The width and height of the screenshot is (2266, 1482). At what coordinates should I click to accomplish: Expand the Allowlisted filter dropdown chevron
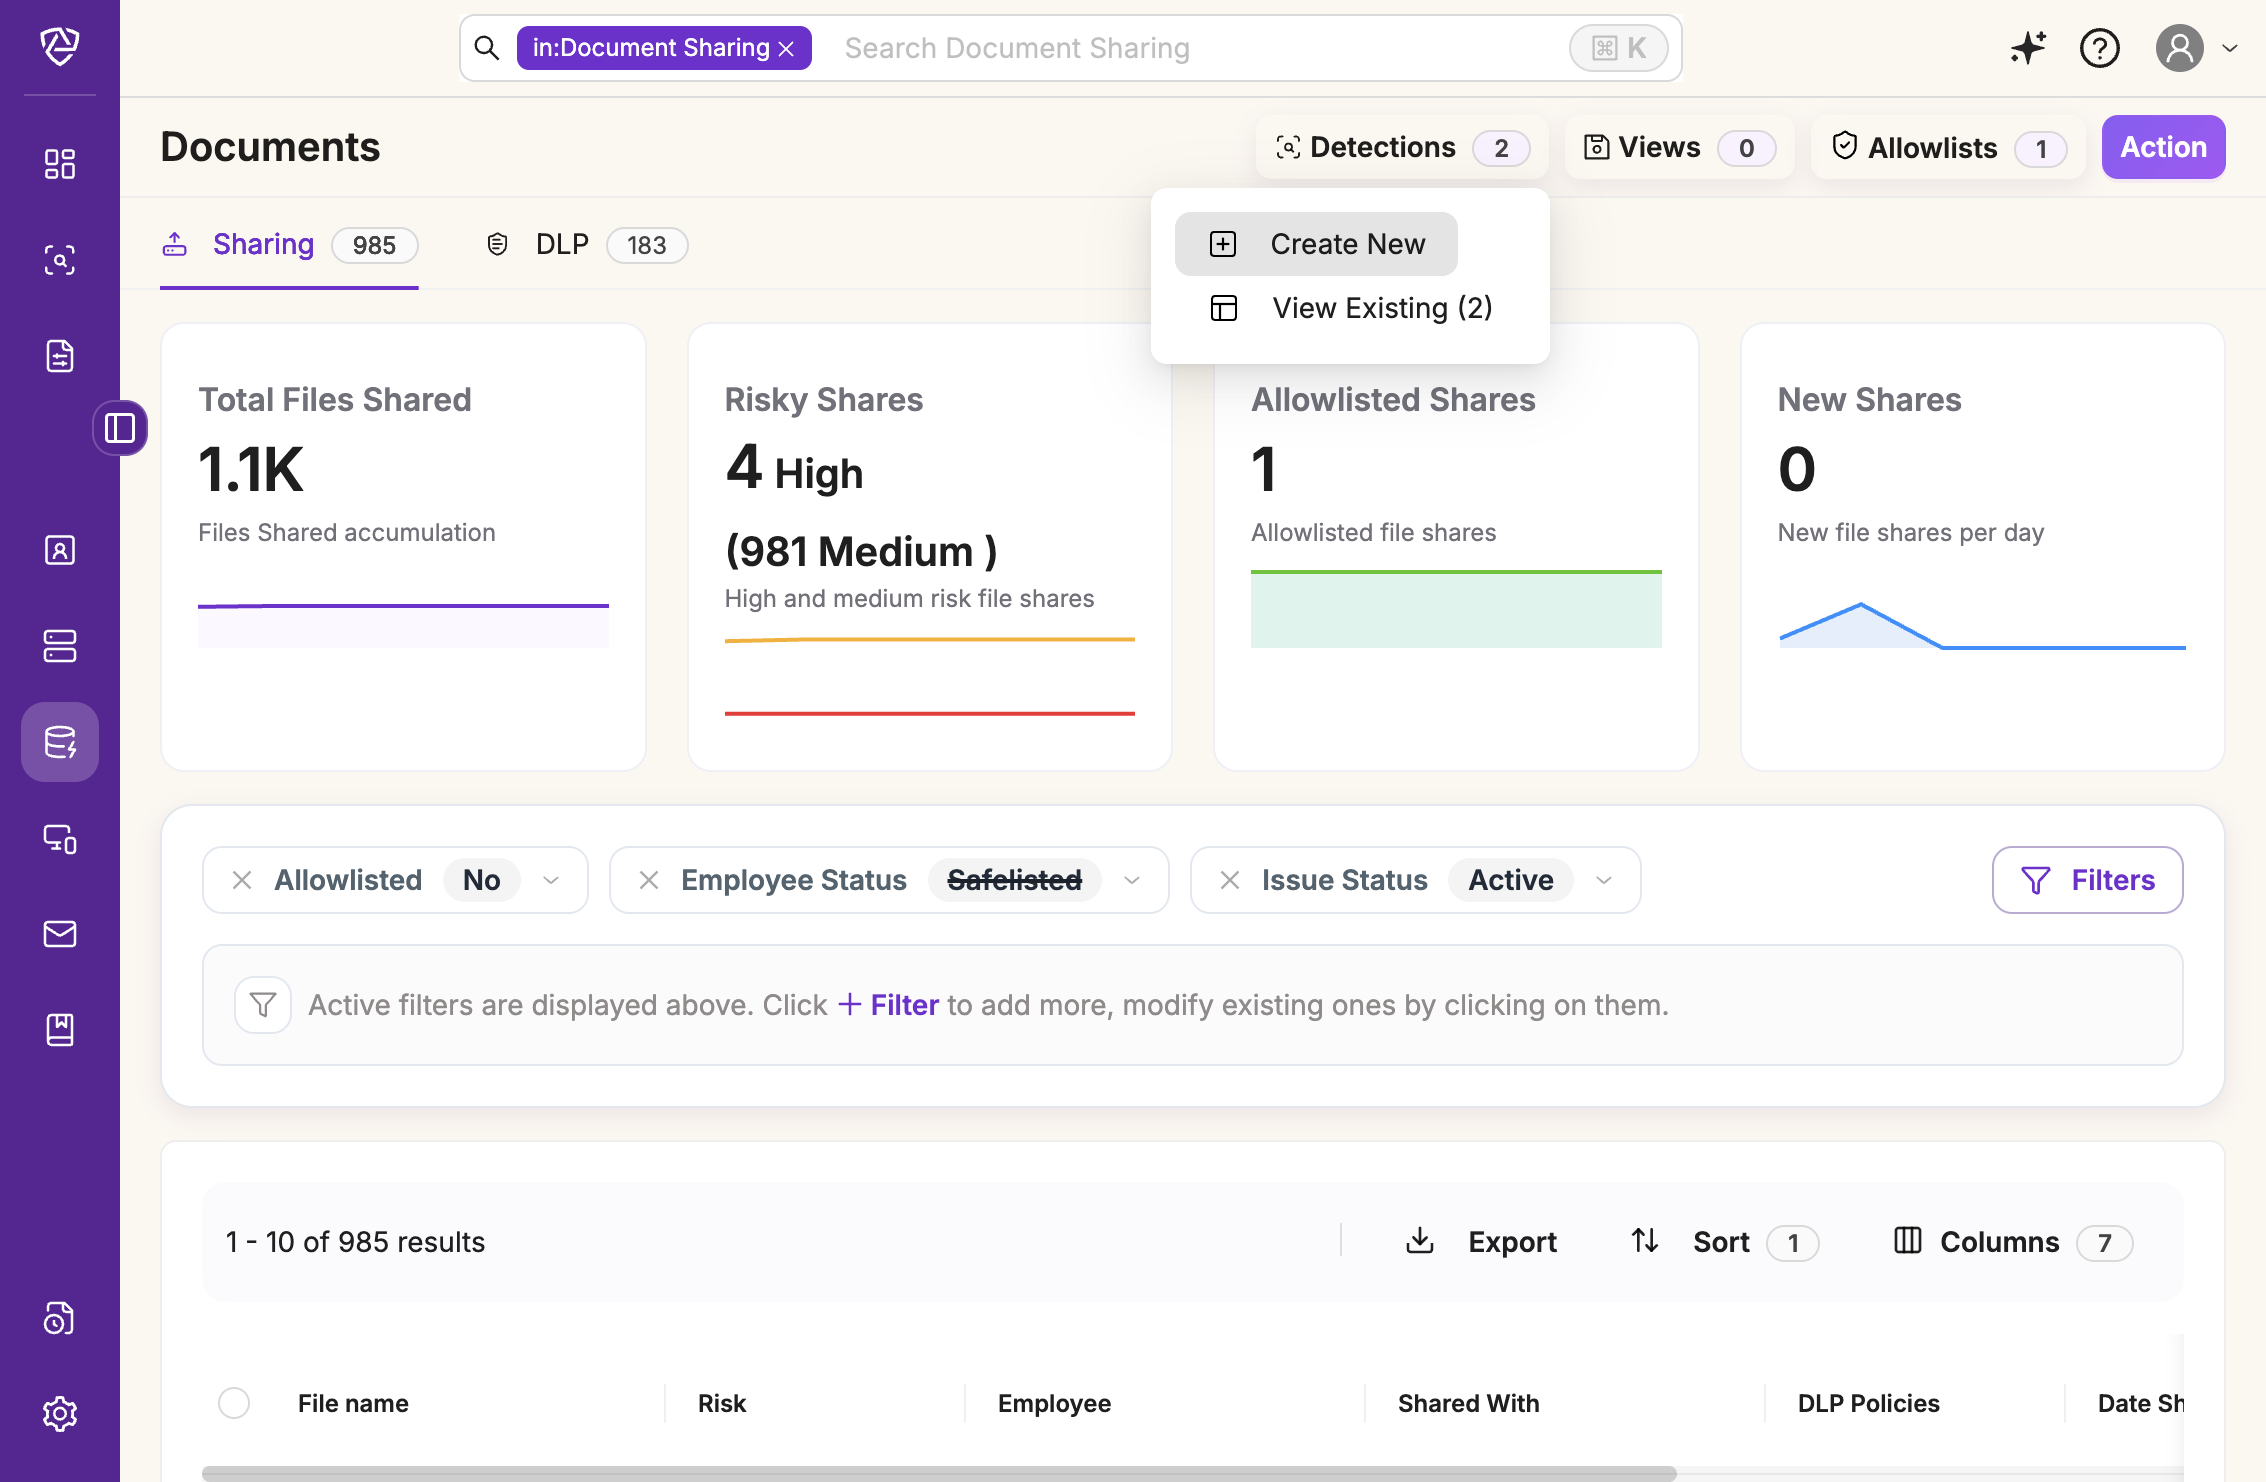[x=551, y=880]
